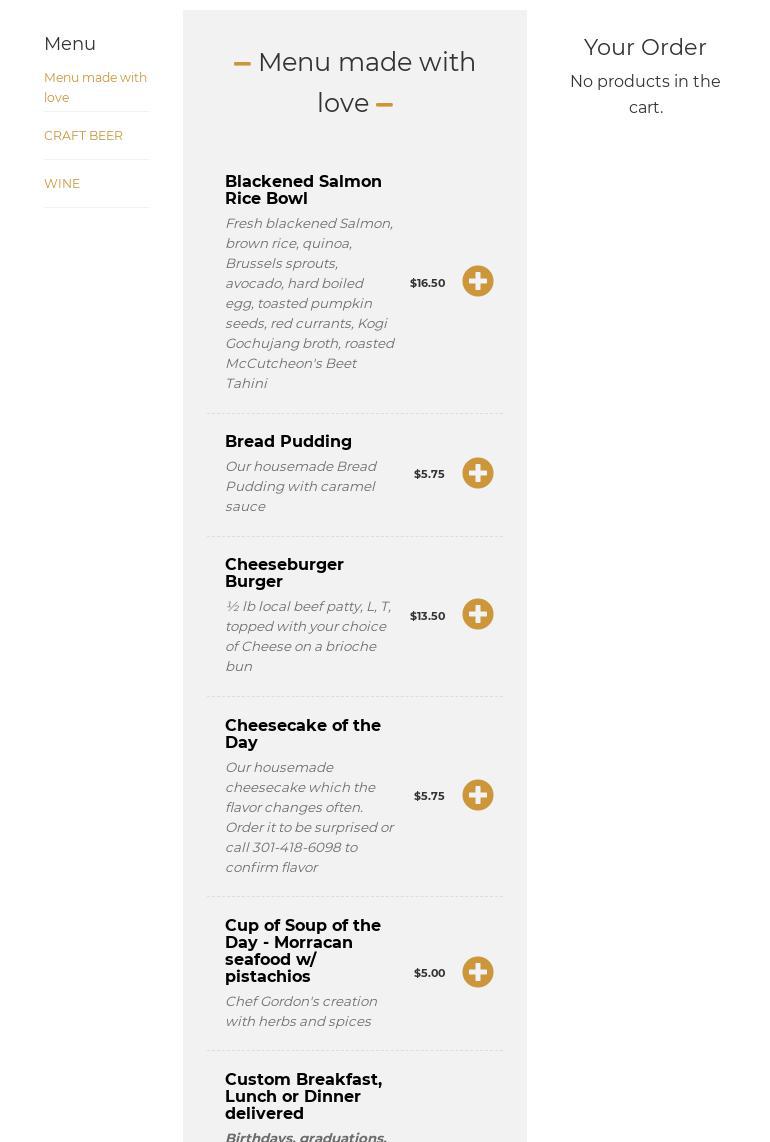
Task: Add Cup of Soup of the Day
Action: [x=477, y=972]
